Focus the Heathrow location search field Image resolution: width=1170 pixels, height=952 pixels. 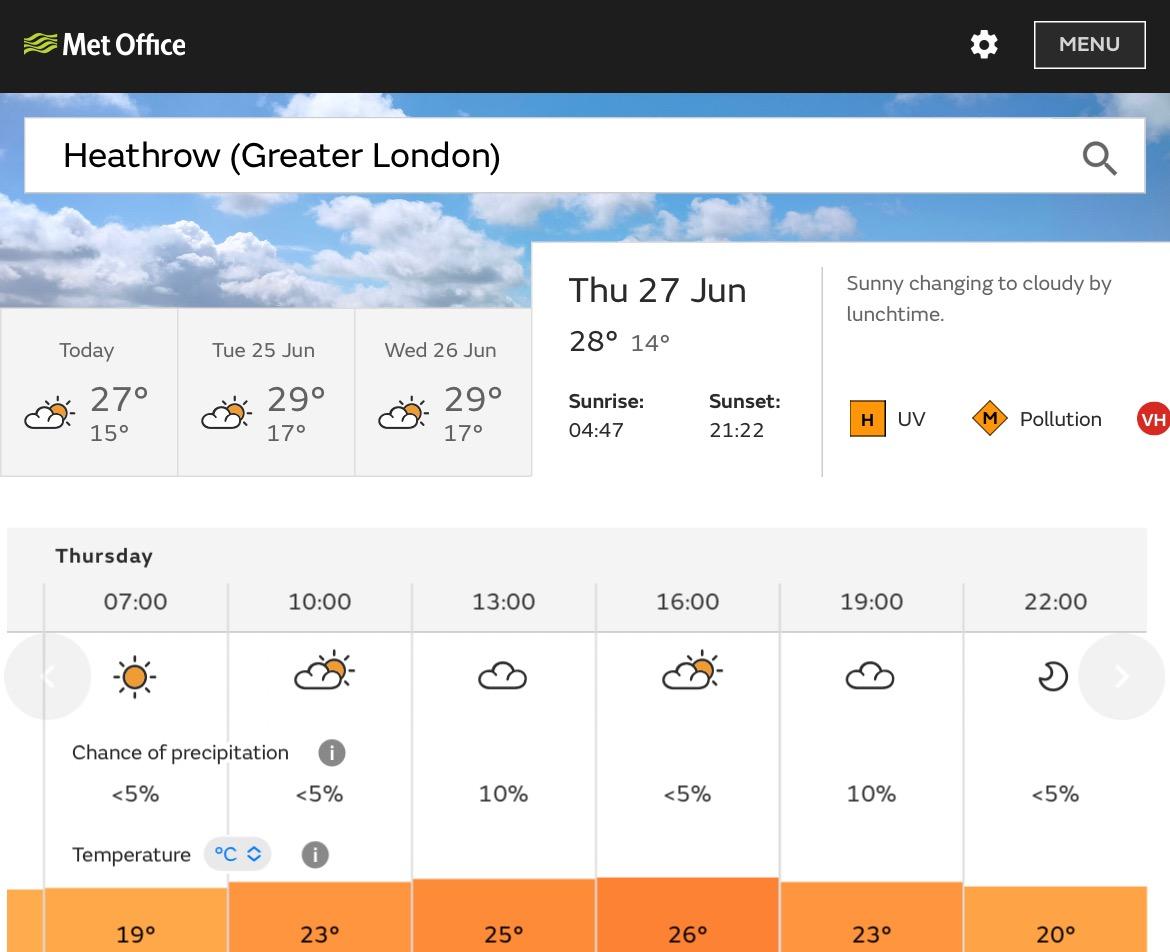(584, 156)
